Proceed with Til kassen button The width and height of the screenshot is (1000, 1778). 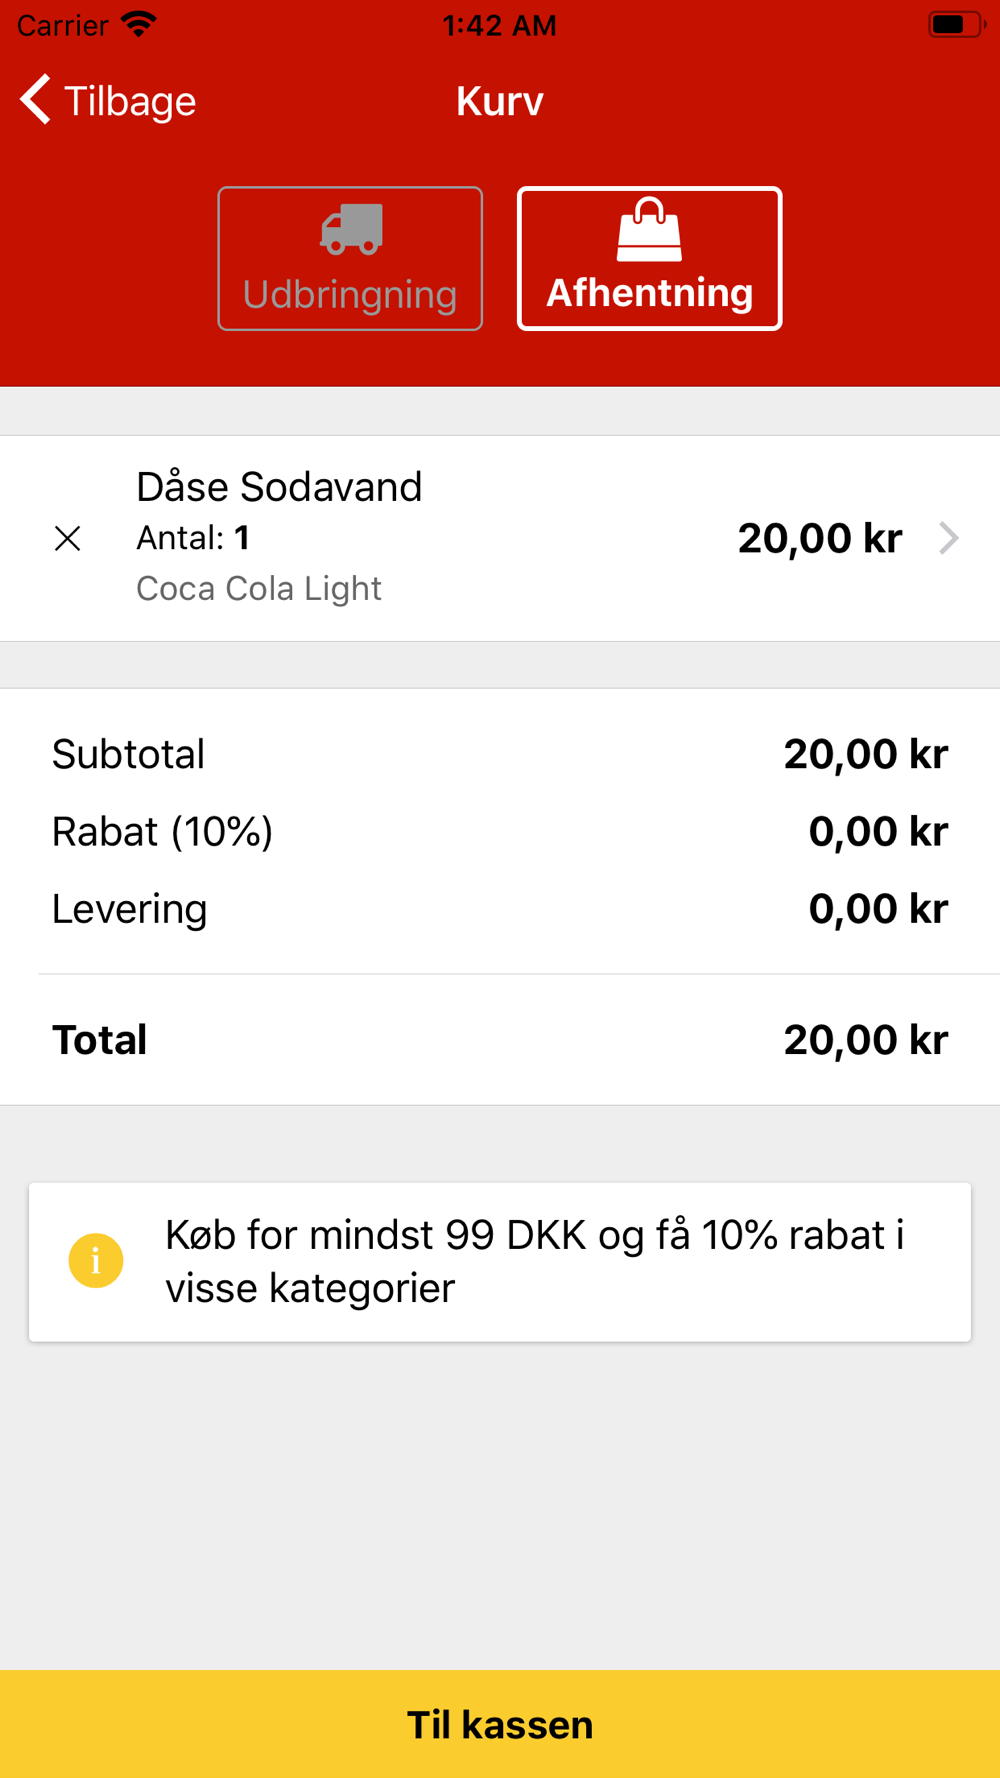500,1724
